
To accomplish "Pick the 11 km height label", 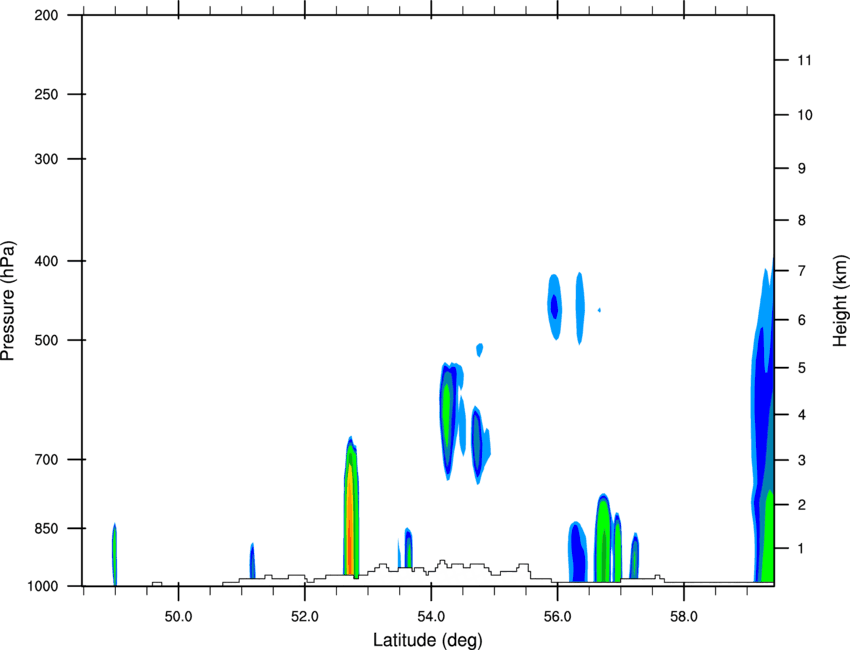I will click(x=804, y=60).
